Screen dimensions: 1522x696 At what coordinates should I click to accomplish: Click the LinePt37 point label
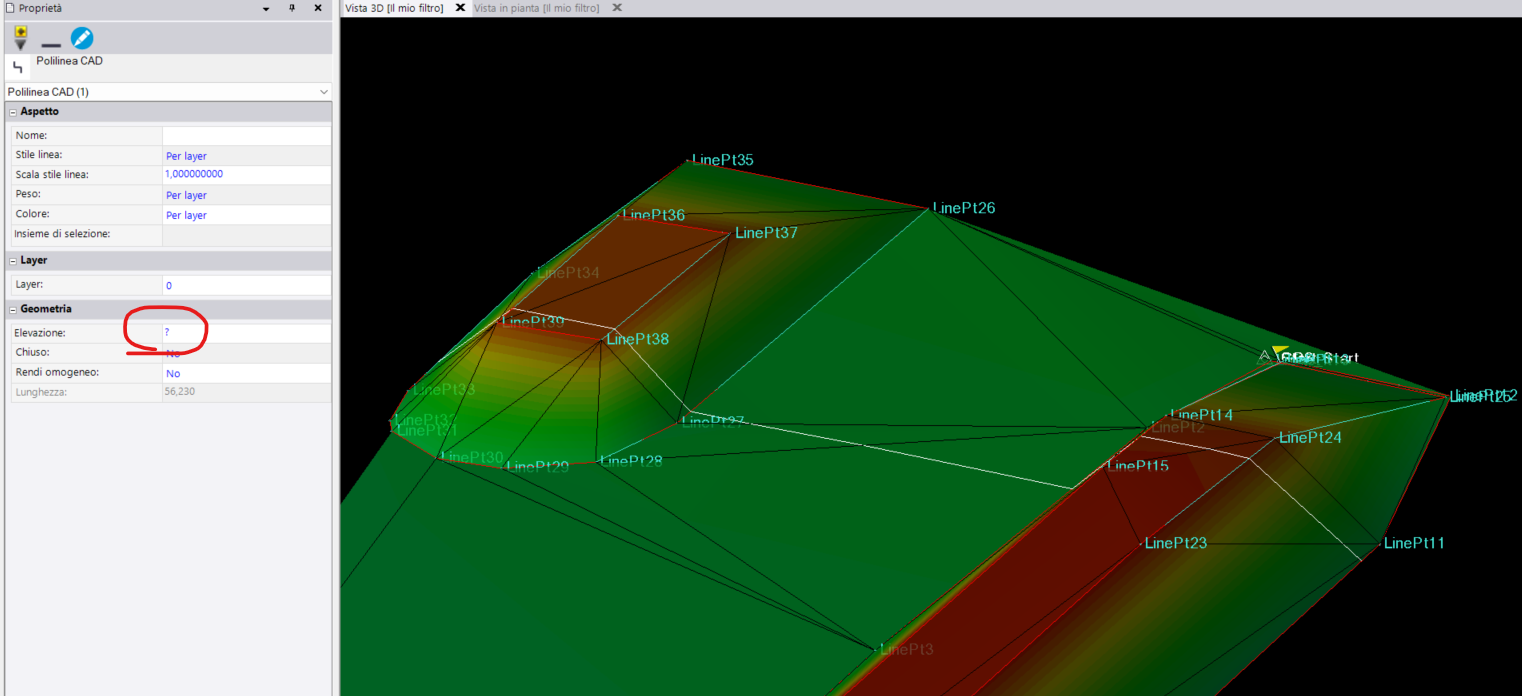click(766, 232)
